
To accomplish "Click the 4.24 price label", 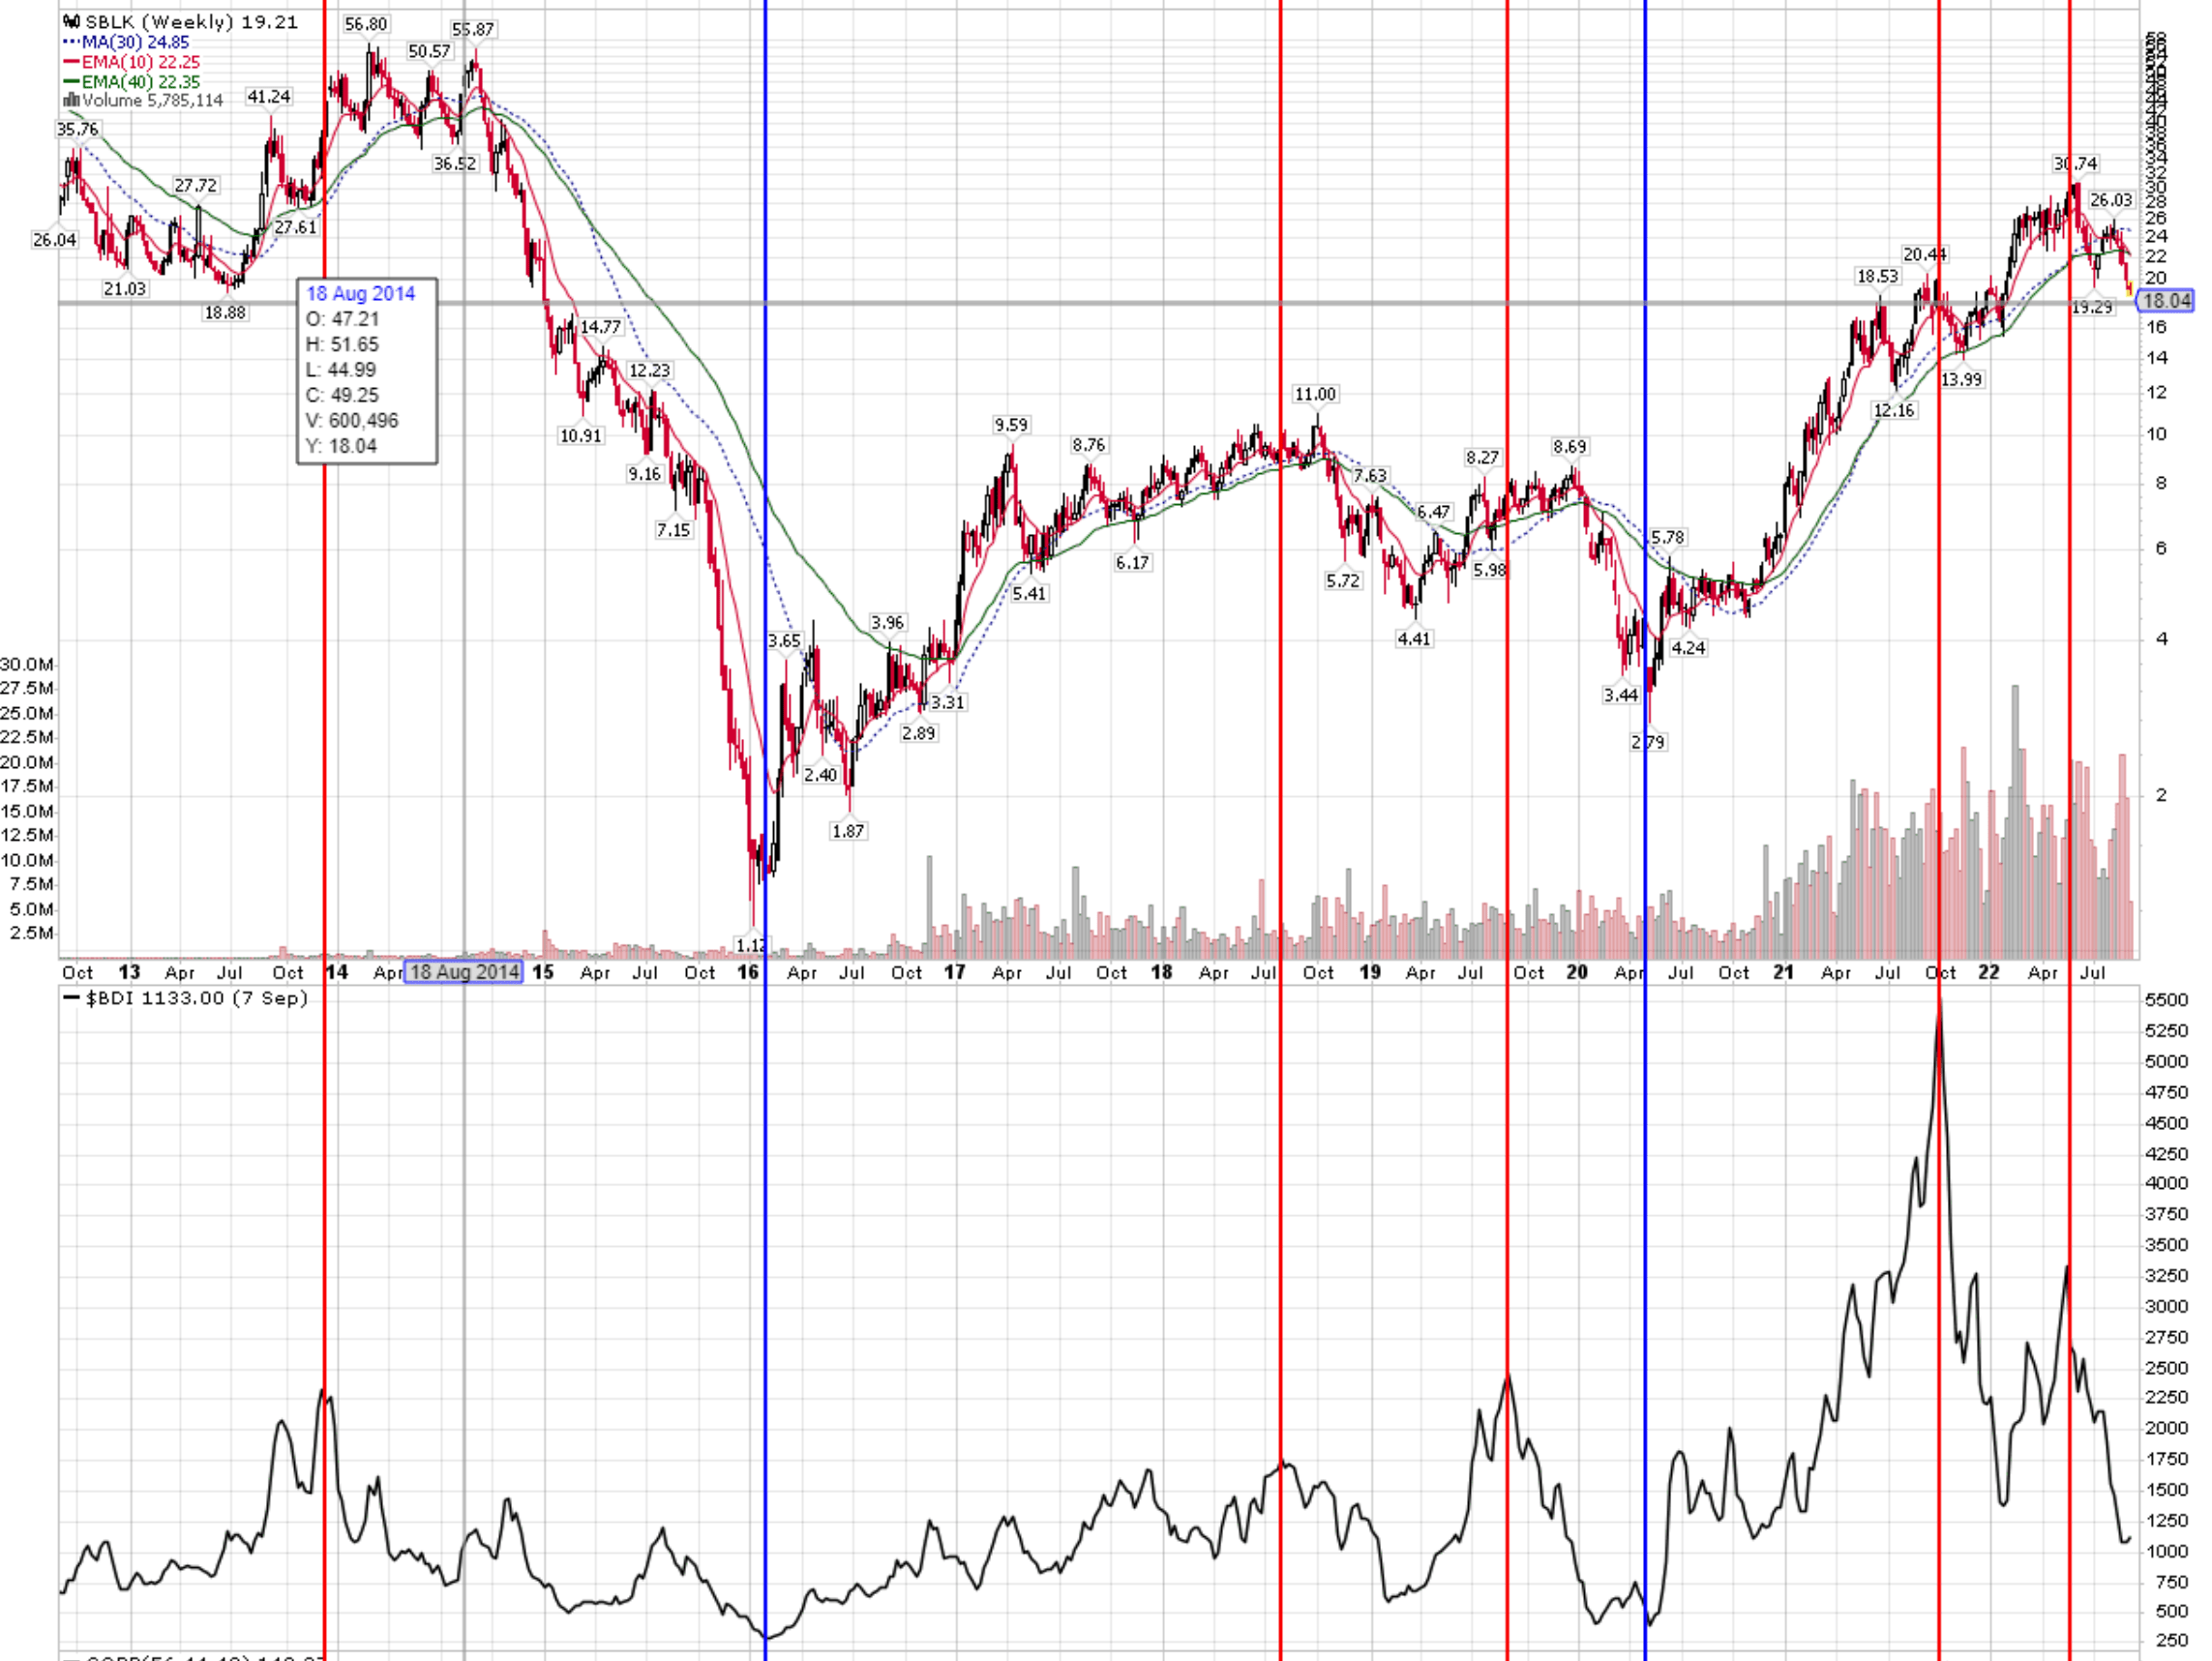I will pyautogui.click(x=1688, y=648).
